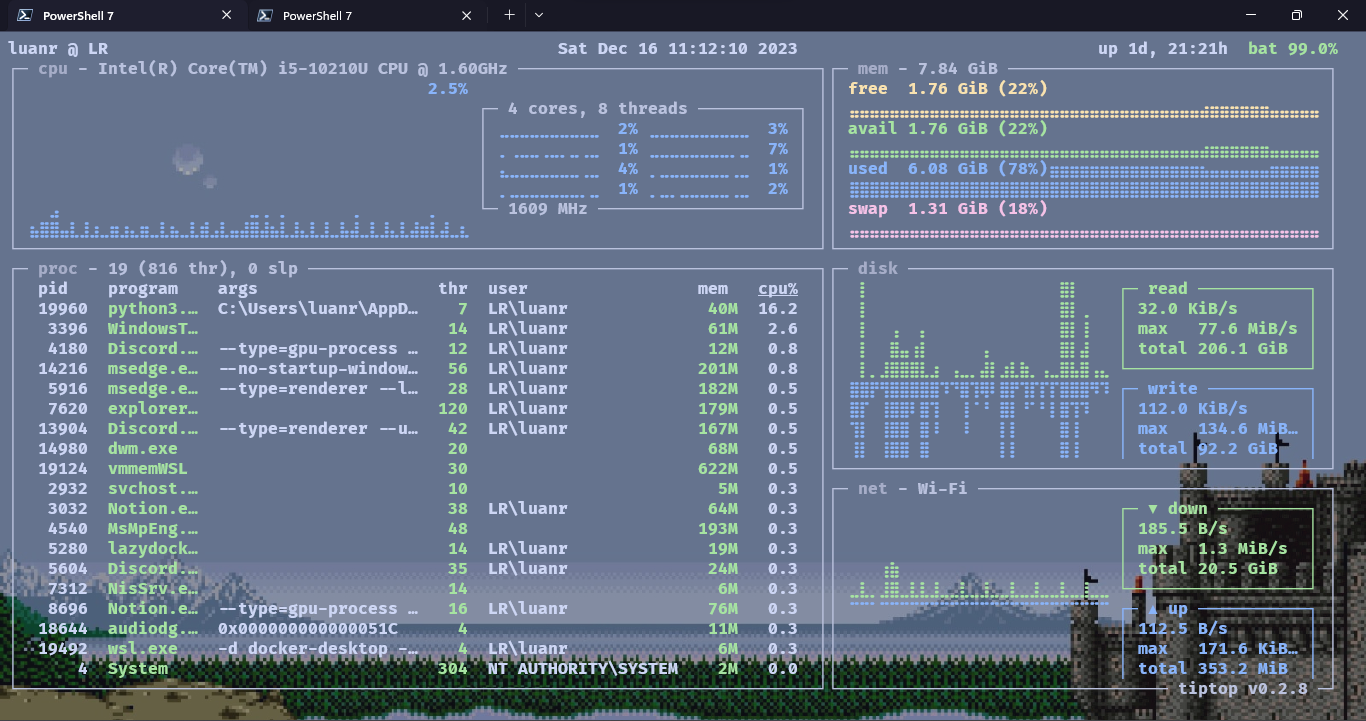Image resolution: width=1366 pixels, height=721 pixels.
Task: Click the user column header
Action: click(508, 289)
